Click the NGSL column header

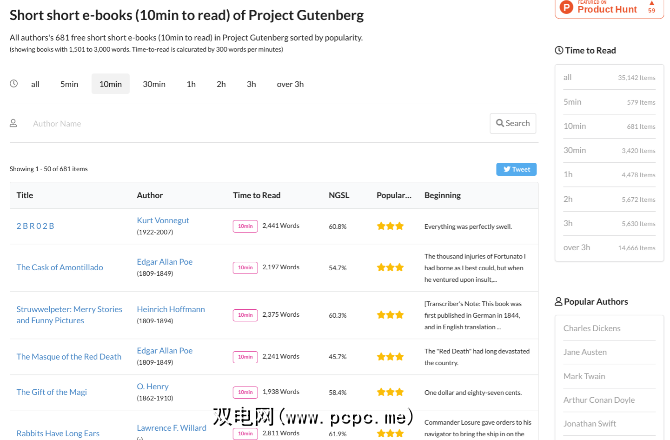click(x=339, y=195)
